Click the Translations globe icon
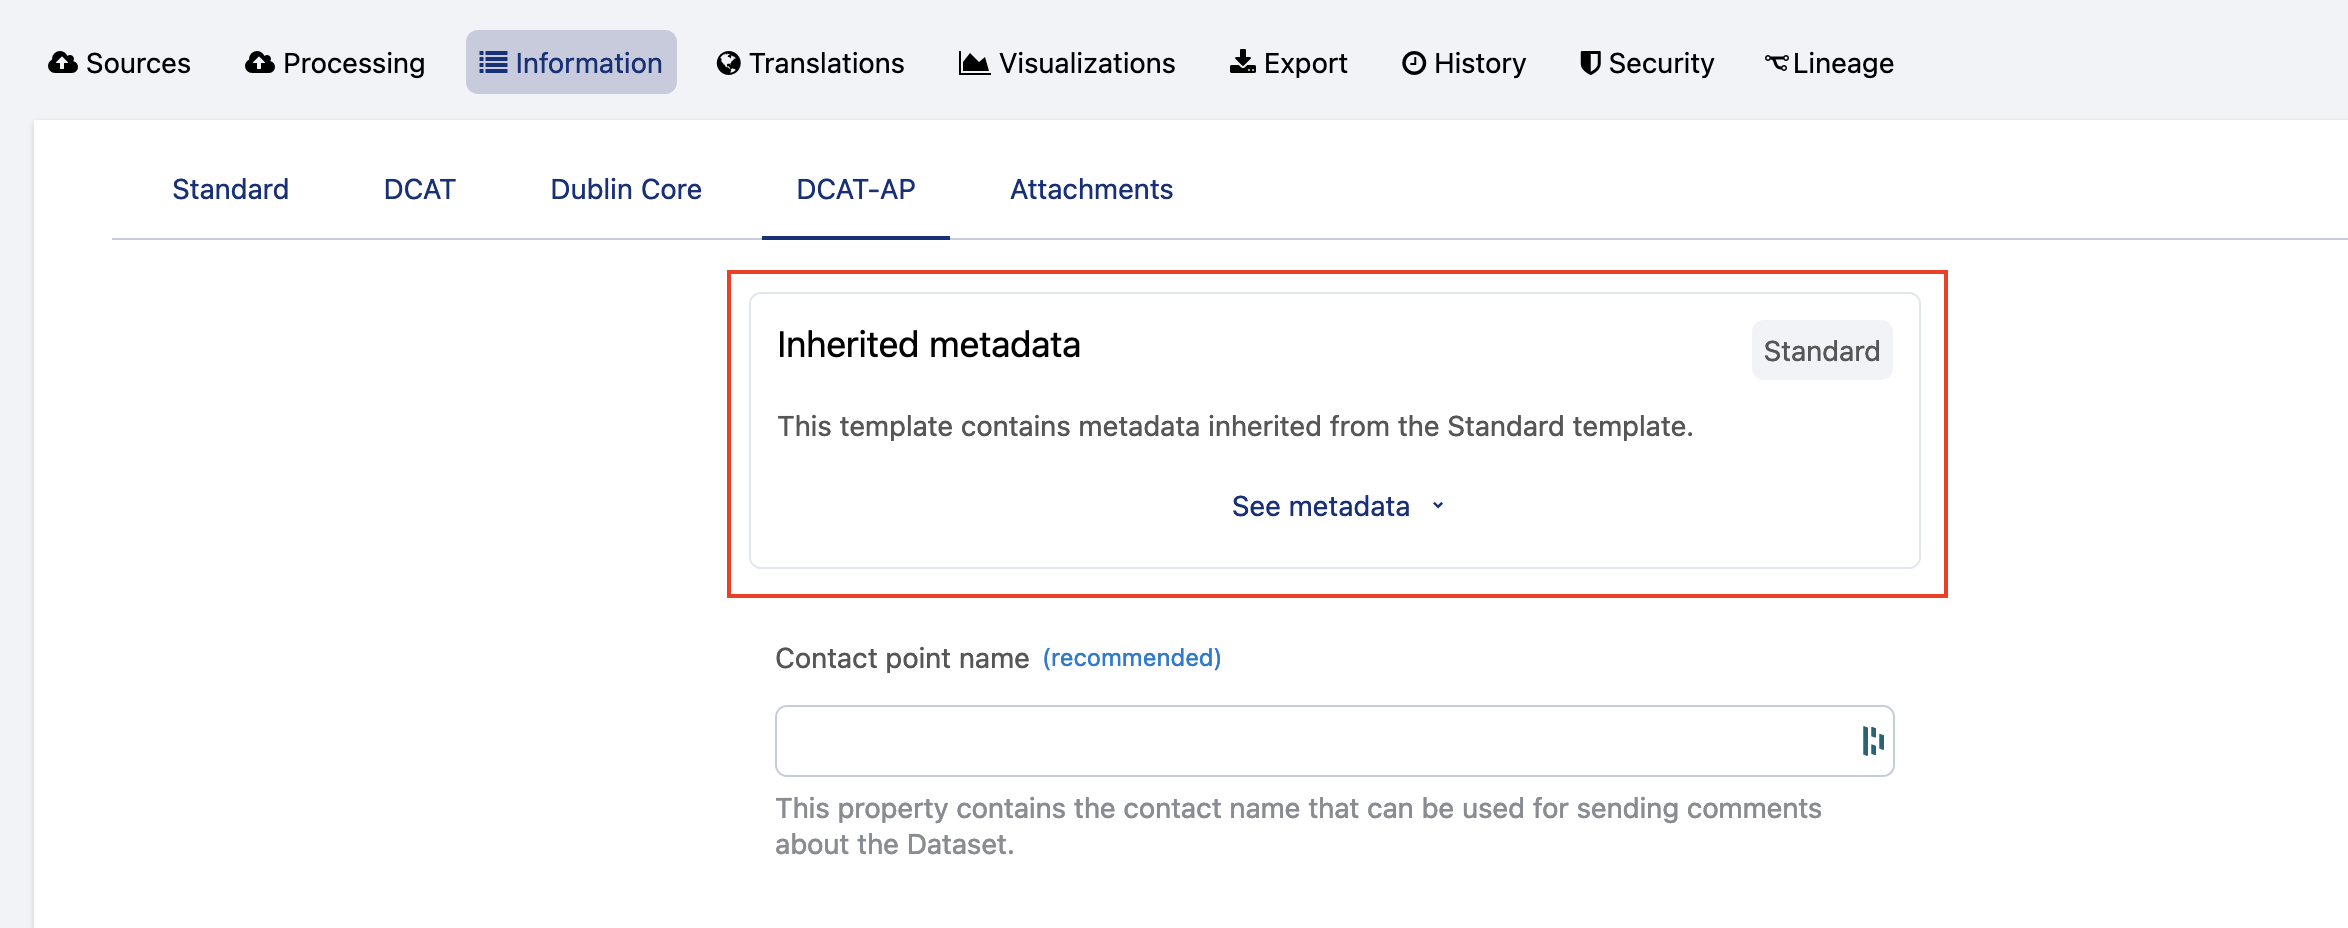The image size is (2348, 928). pyautogui.click(x=729, y=64)
